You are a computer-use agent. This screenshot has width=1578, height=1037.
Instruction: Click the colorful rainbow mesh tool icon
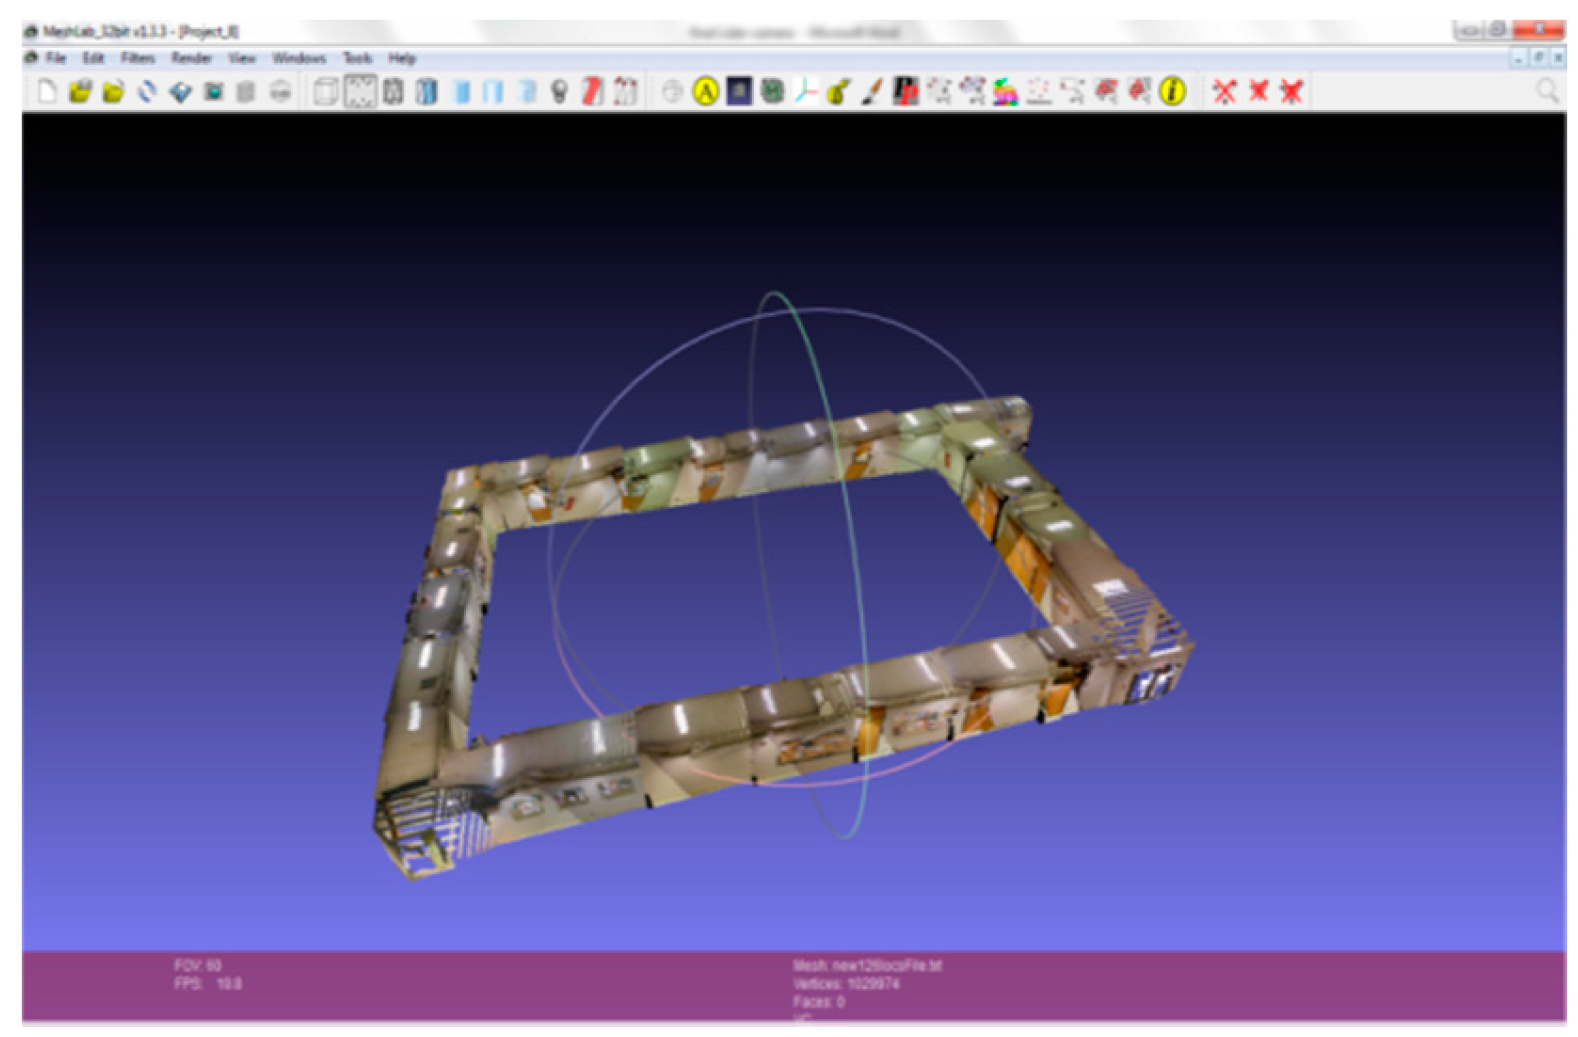(x=1005, y=92)
